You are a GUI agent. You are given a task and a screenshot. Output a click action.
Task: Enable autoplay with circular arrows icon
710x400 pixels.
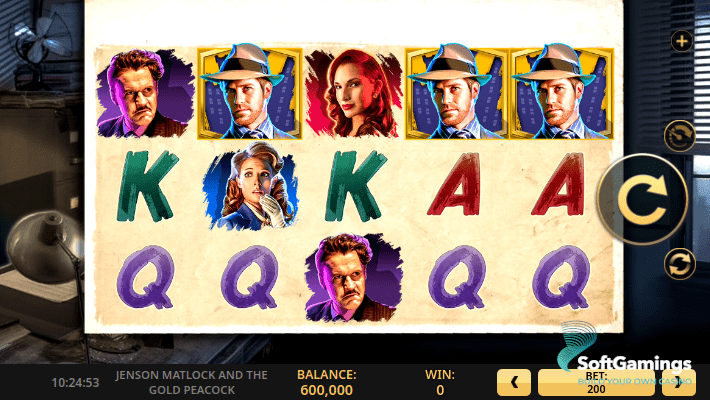[680, 264]
